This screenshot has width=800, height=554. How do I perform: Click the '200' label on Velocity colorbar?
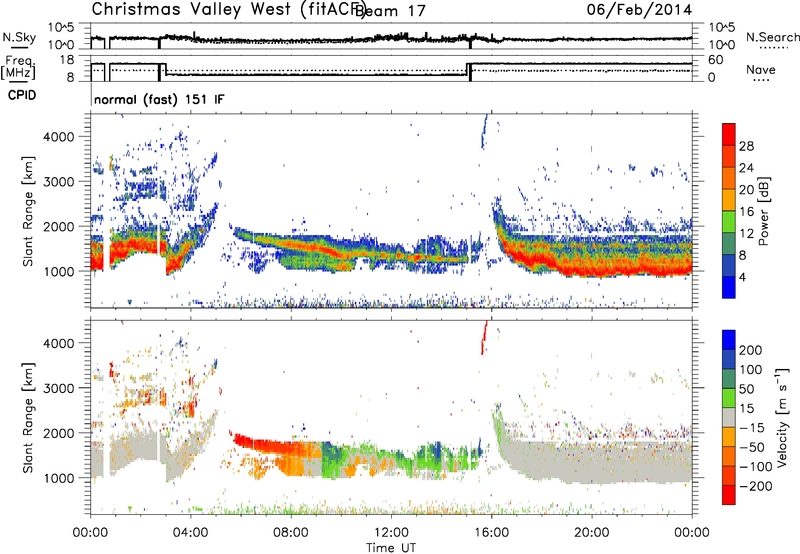[x=751, y=350]
